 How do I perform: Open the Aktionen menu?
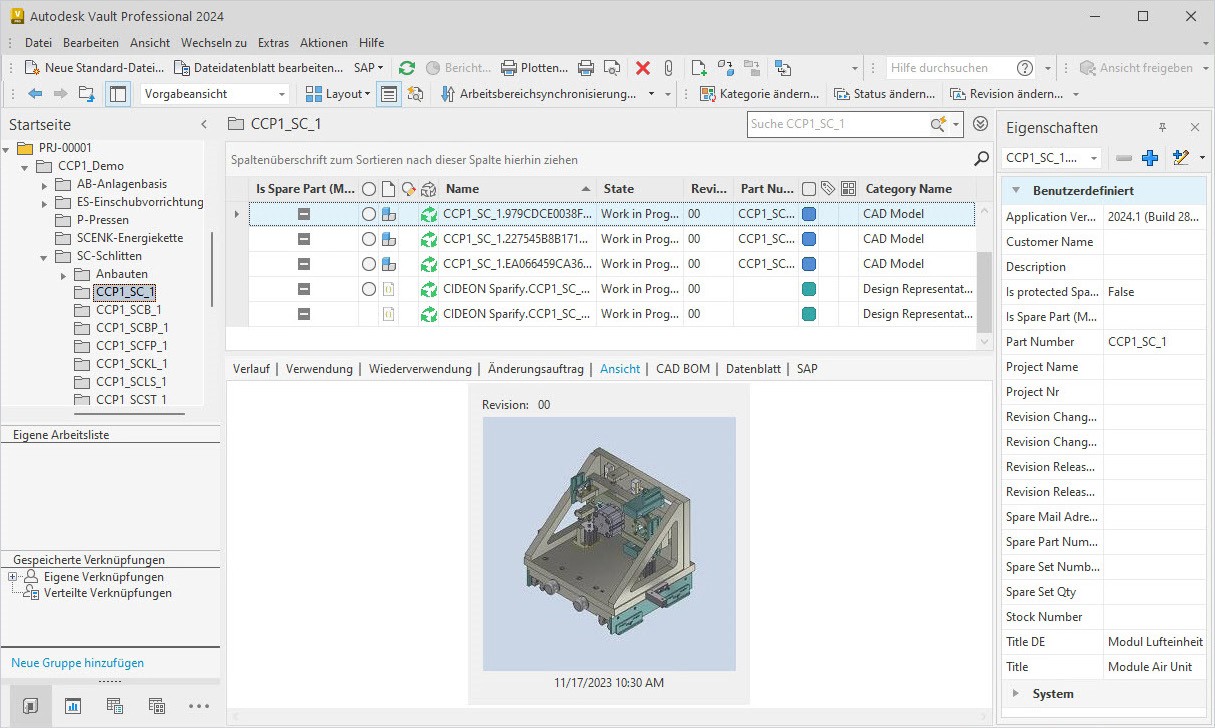tap(324, 43)
